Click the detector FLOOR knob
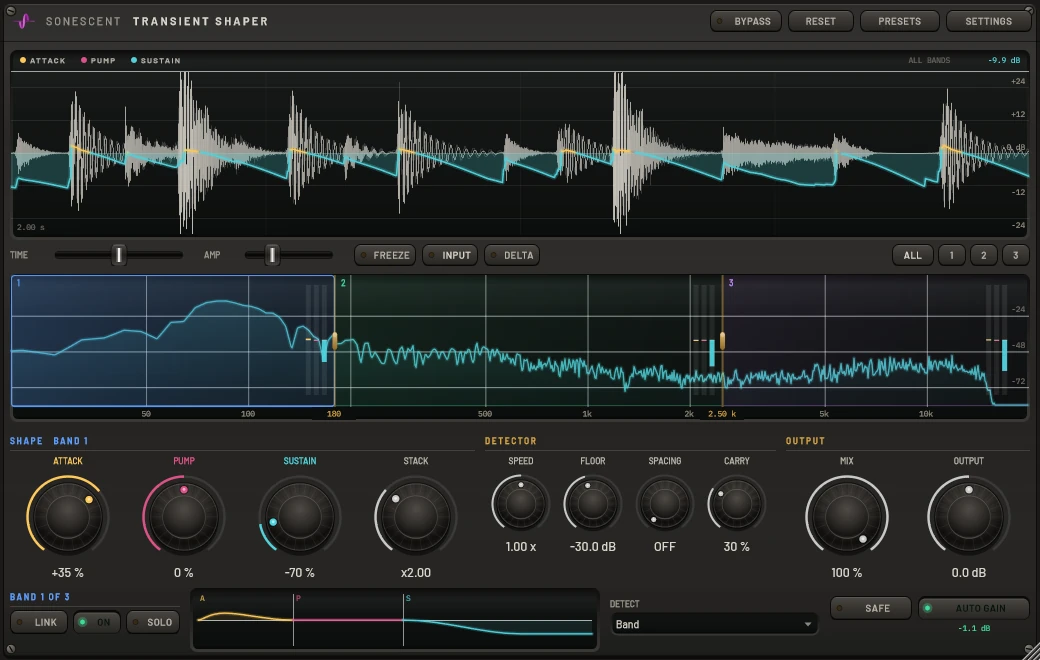Screen dimensions: 1040x660 click(592, 503)
